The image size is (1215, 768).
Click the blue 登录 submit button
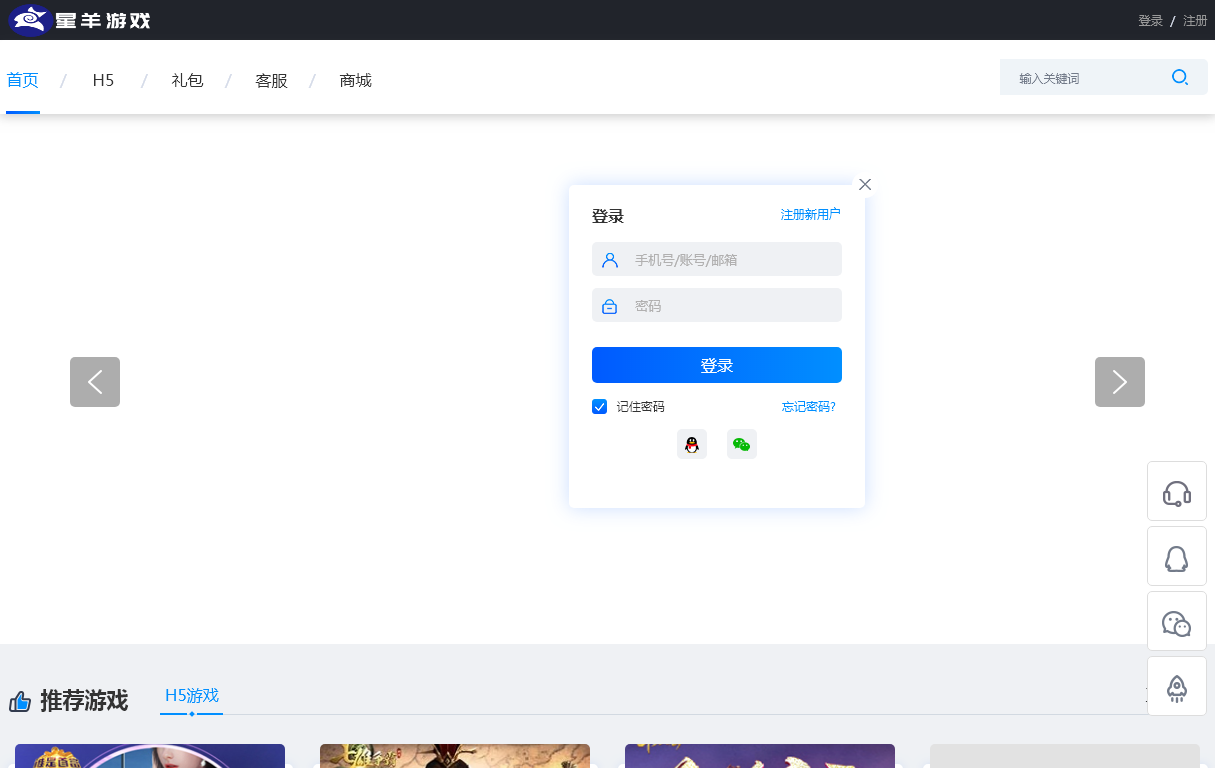point(717,365)
